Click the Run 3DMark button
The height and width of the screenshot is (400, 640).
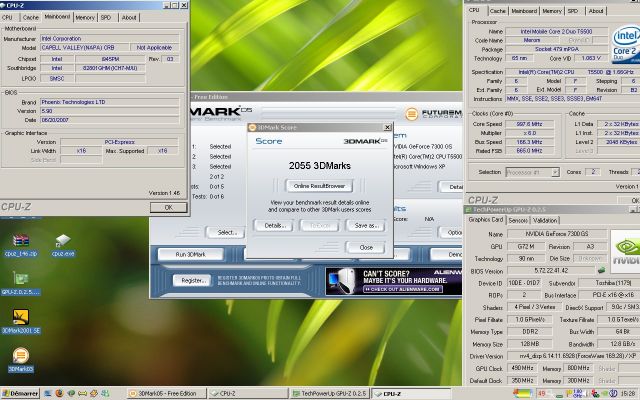coord(191,254)
